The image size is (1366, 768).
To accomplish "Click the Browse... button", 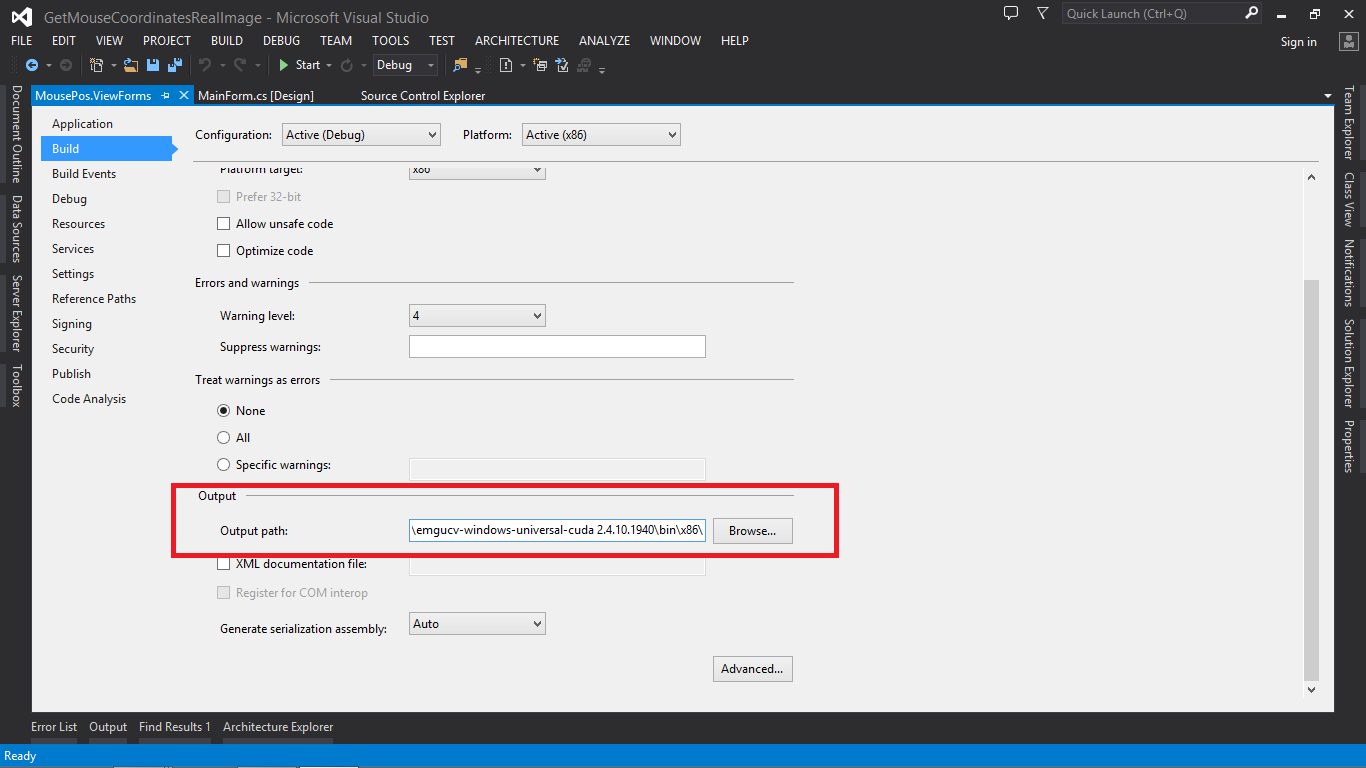I will [753, 531].
